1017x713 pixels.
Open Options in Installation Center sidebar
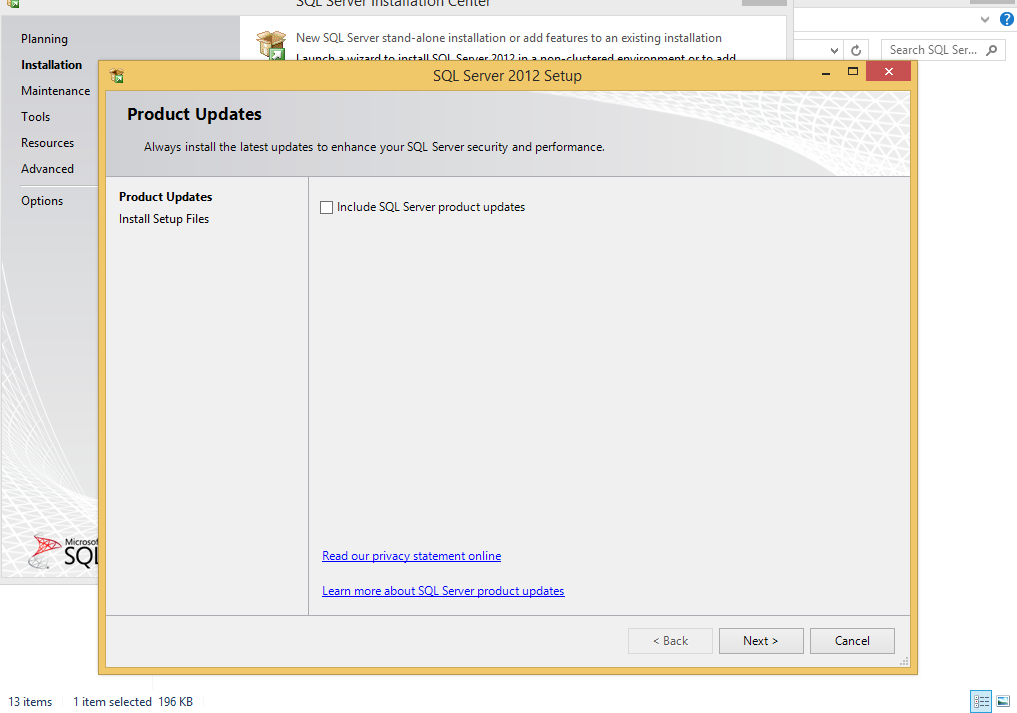point(42,201)
